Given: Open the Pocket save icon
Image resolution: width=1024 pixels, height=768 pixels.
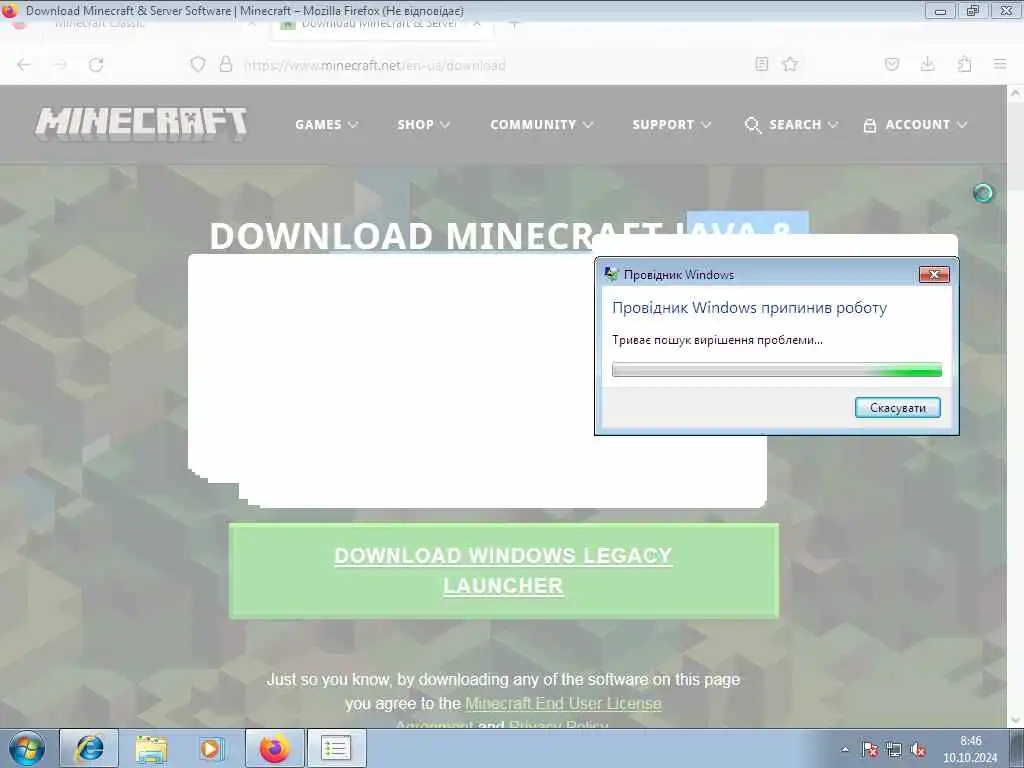Looking at the screenshot, I should pos(892,64).
